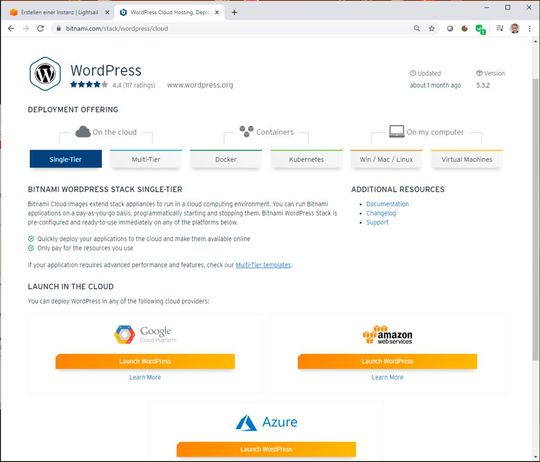Screen dimensions: 540x462
Task: Open the Changelog link
Action: point(381,213)
